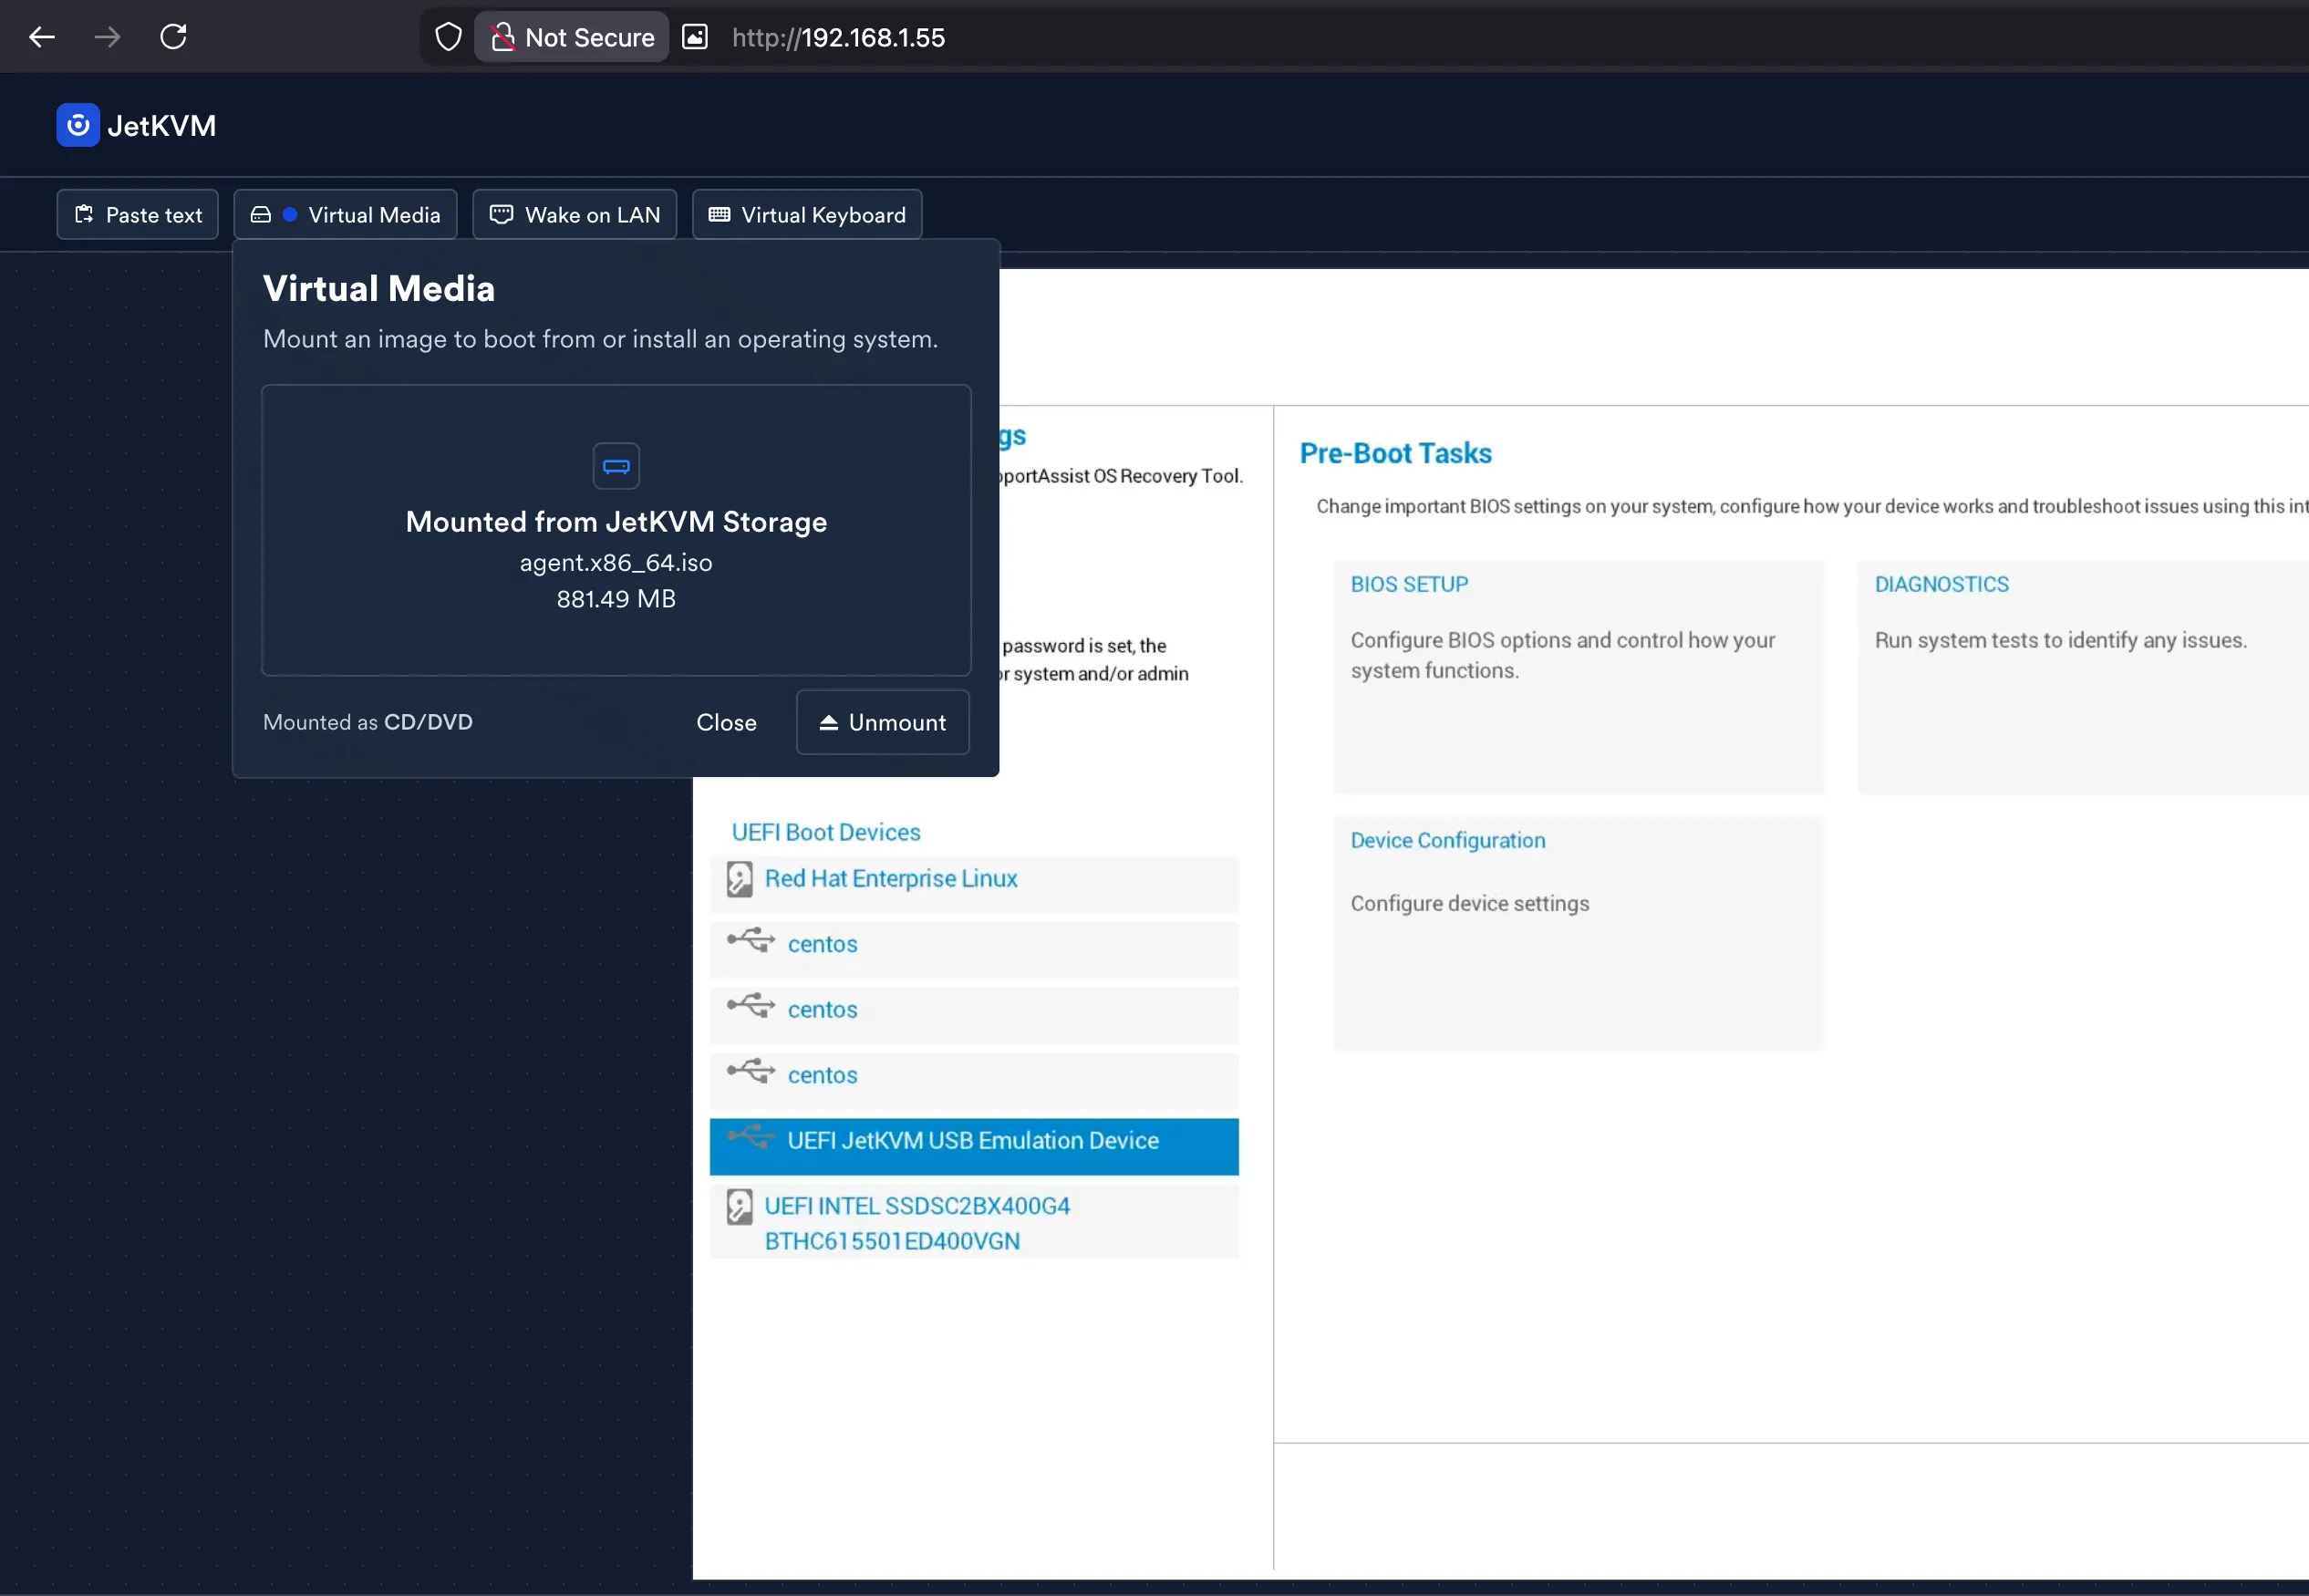
Task: Click the disk icon beside UEFI INTEL SSD
Action: (x=740, y=1207)
